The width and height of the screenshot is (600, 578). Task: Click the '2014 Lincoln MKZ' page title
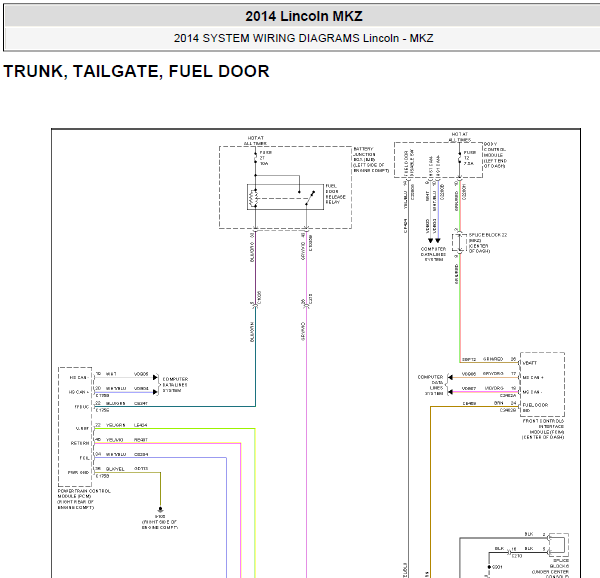pyautogui.click(x=303, y=16)
